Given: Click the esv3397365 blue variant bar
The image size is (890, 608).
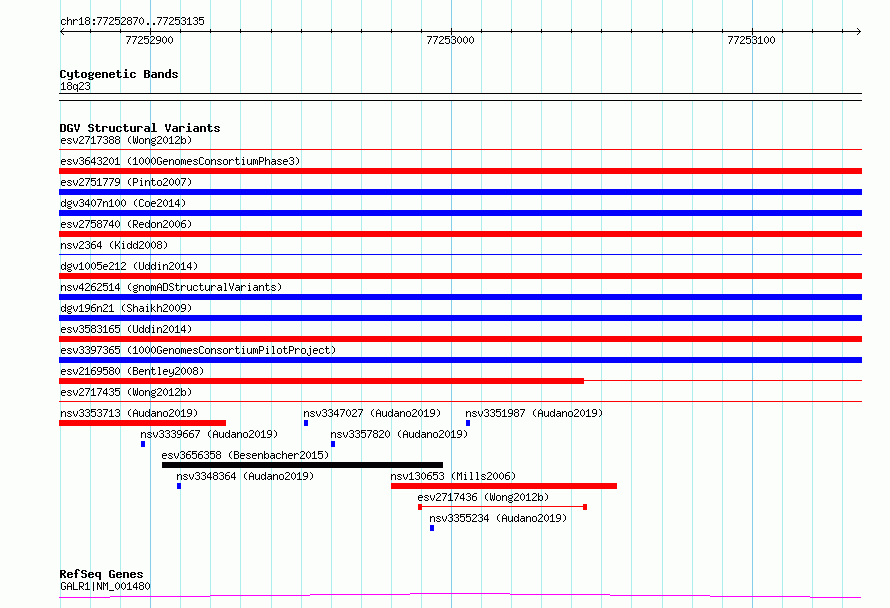Looking at the screenshot, I should click(460, 360).
